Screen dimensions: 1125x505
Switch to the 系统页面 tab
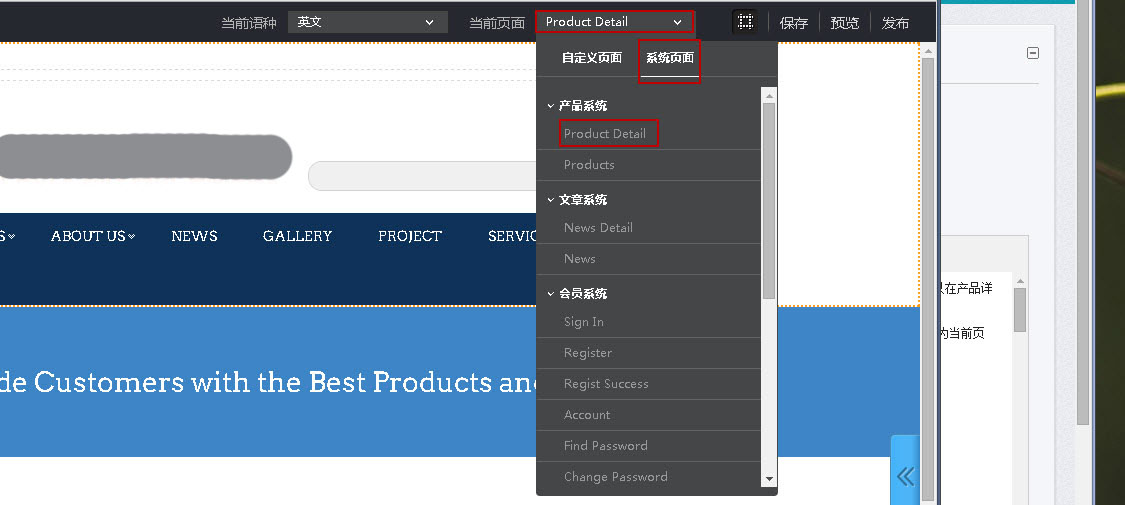pos(669,58)
